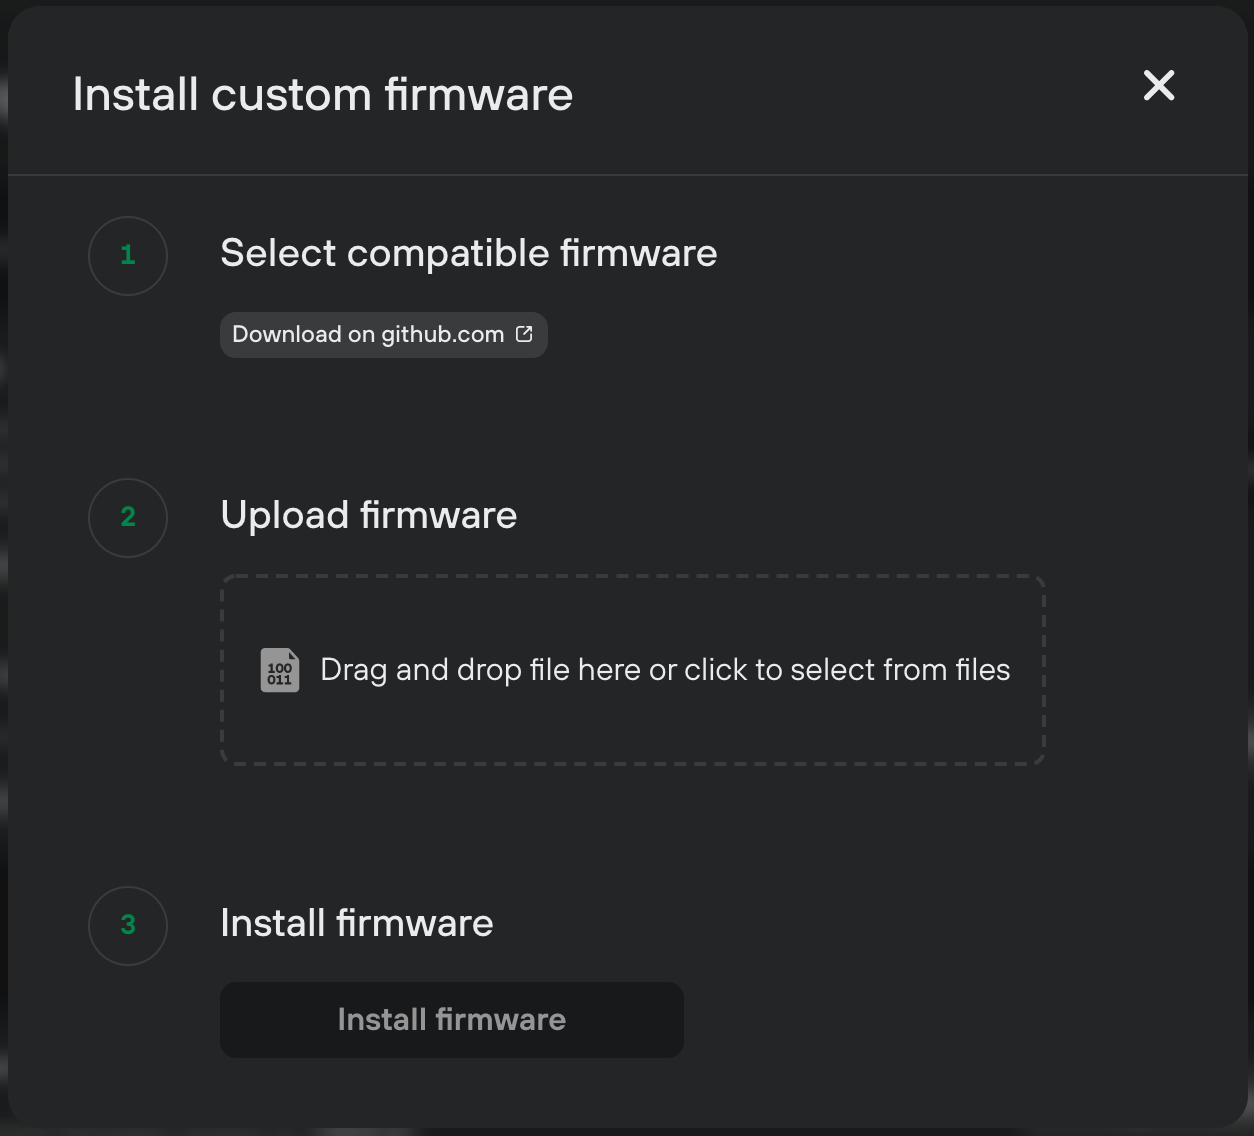Click the Install firmware step heading
The width and height of the screenshot is (1254, 1136).
point(357,923)
